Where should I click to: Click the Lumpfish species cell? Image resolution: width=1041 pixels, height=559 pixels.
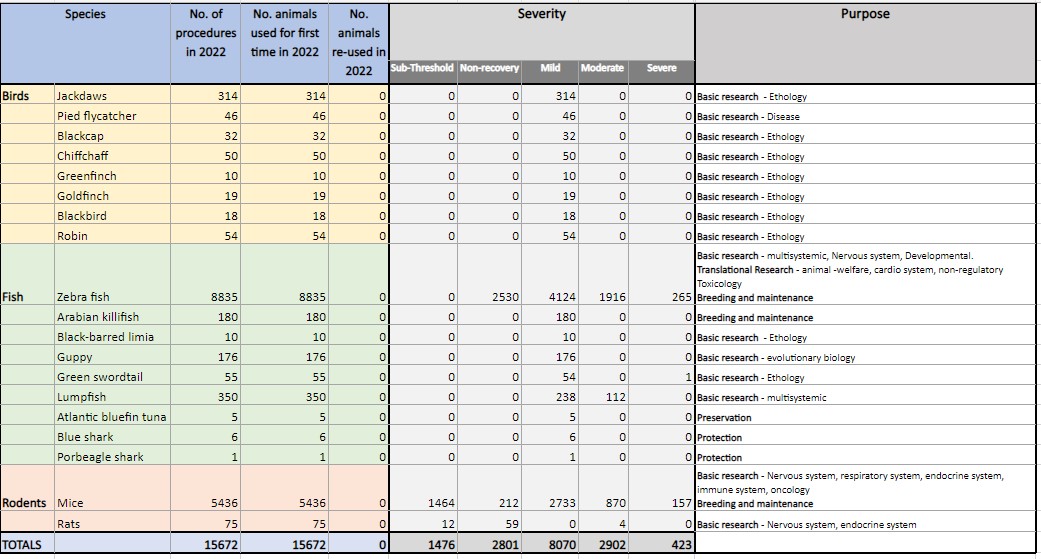(x=112, y=396)
